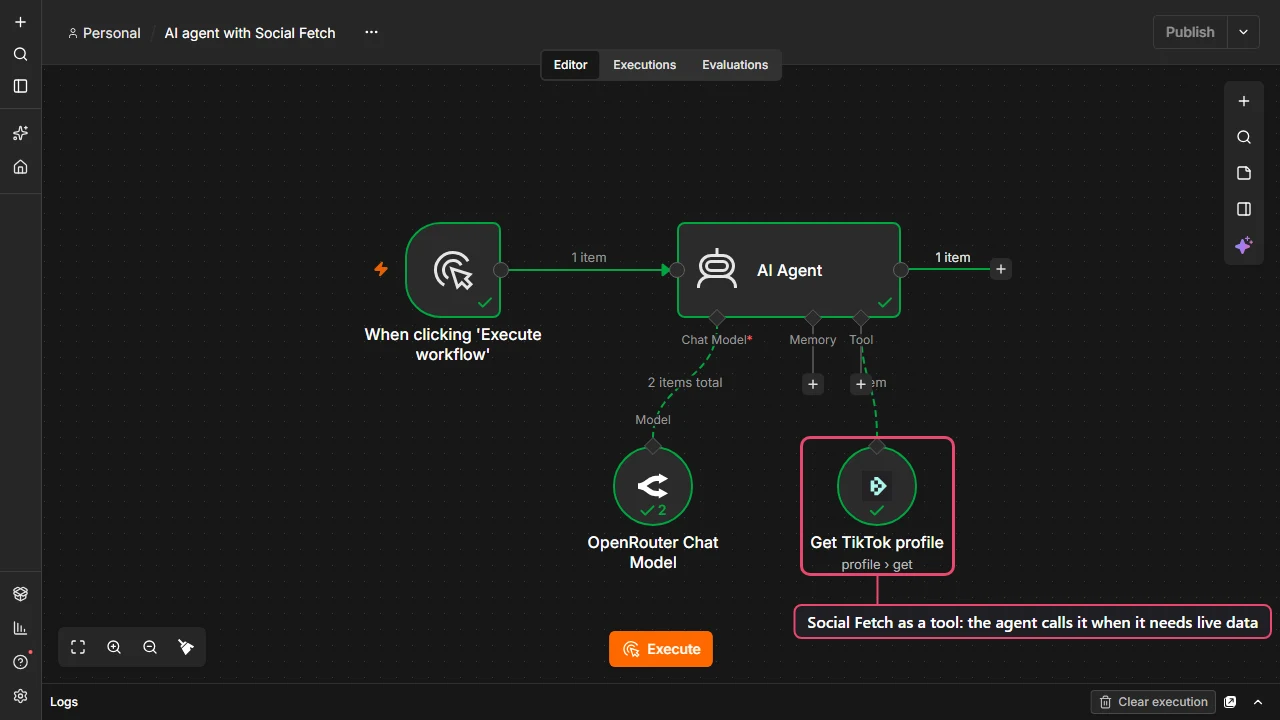1280x720 pixels.
Task: Add a node with the right toolbar plus
Action: (x=1244, y=101)
